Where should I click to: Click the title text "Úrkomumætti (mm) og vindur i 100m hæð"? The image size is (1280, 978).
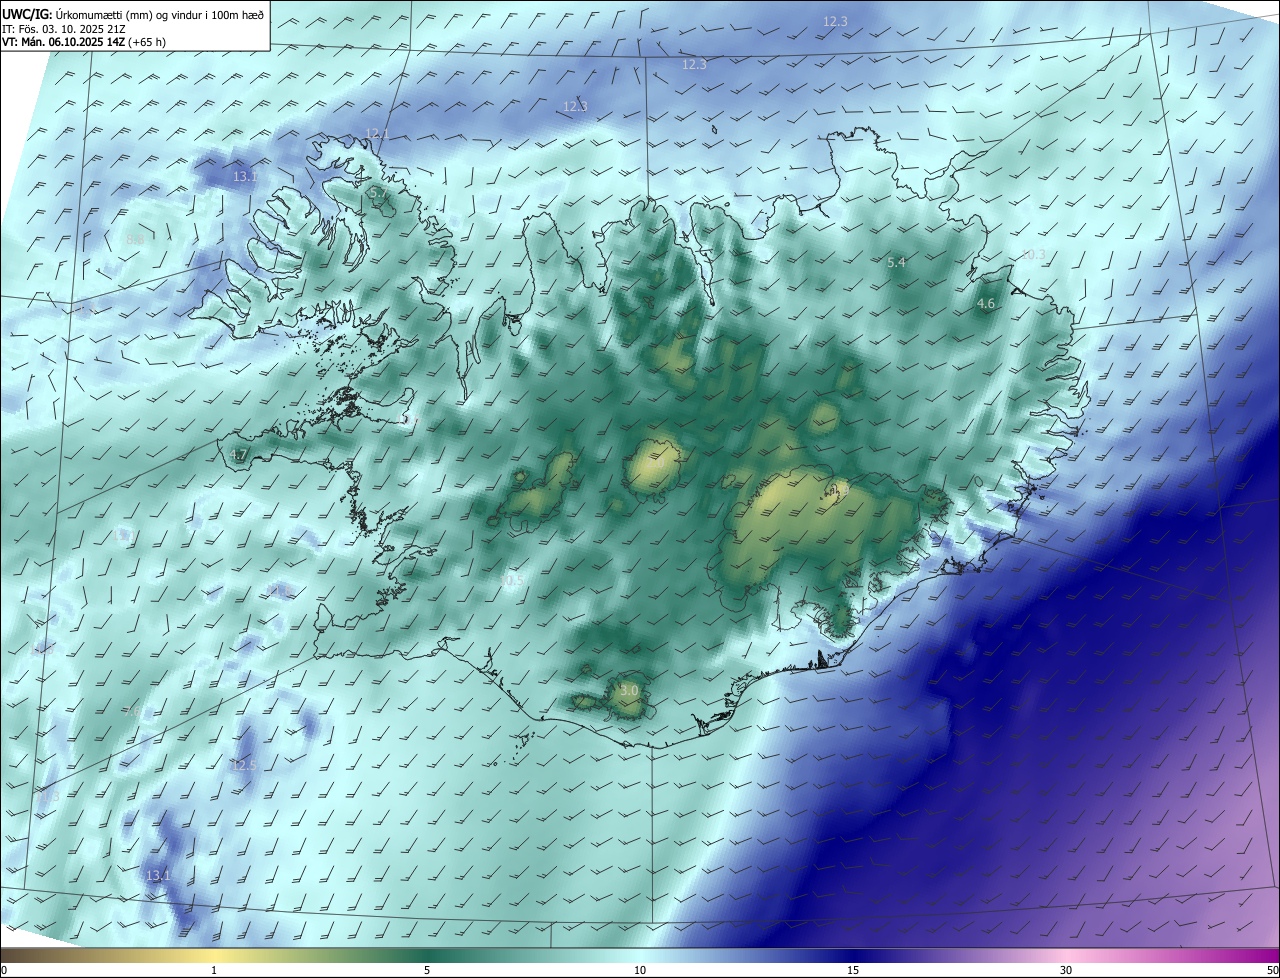point(160,13)
